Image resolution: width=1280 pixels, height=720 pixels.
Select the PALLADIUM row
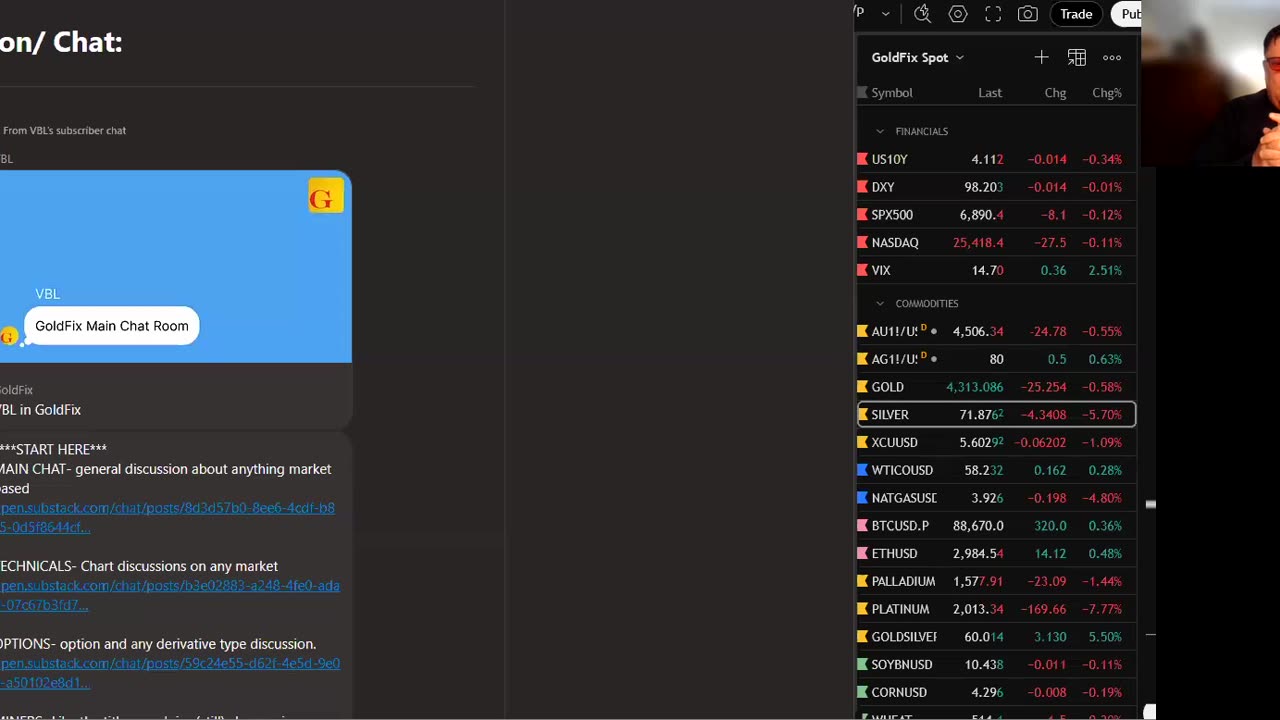996,581
